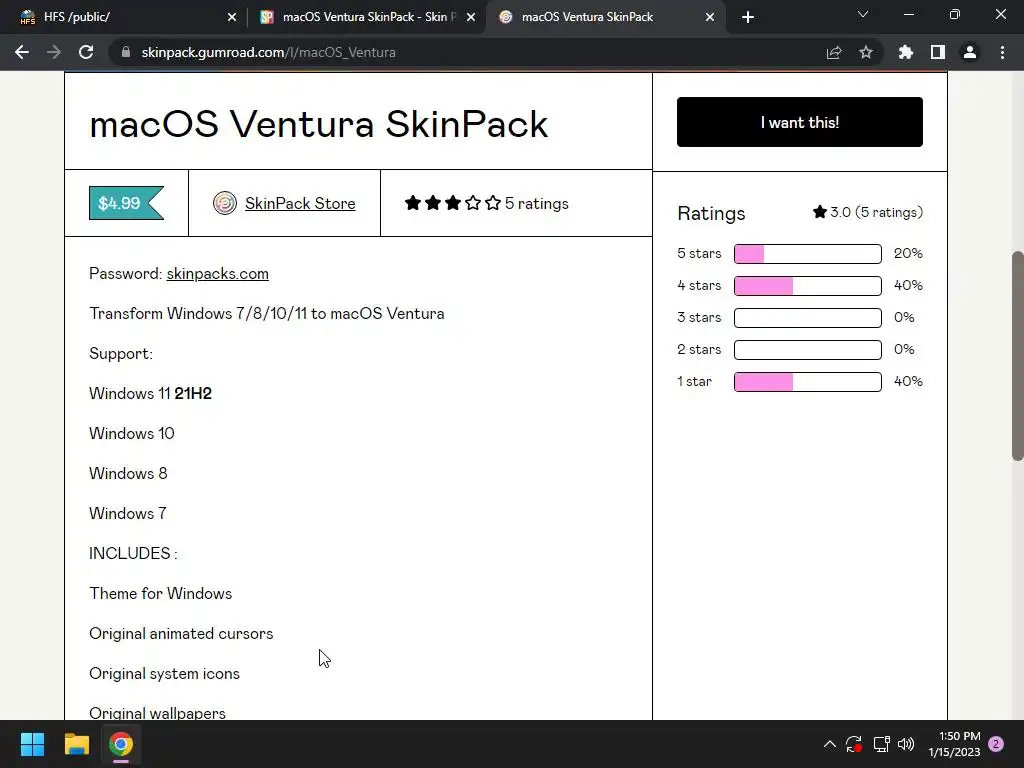Click the 1 star rating bar
Screen dimensions: 1024x768
click(808, 381)
